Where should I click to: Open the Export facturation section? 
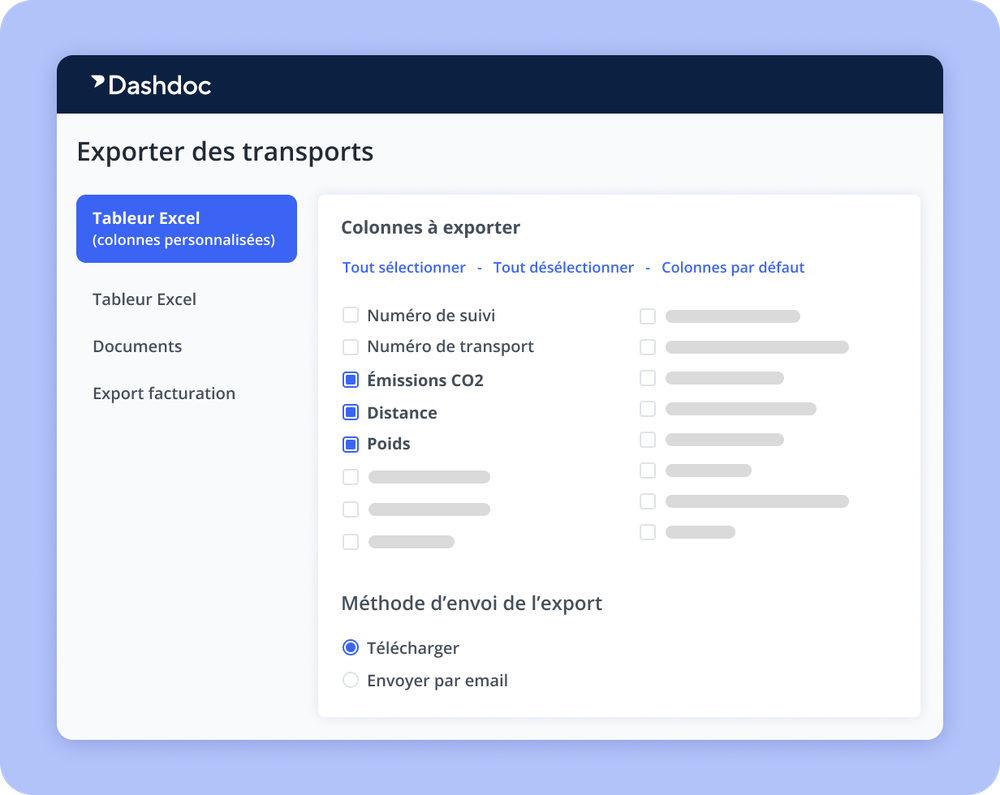(164, 393)
